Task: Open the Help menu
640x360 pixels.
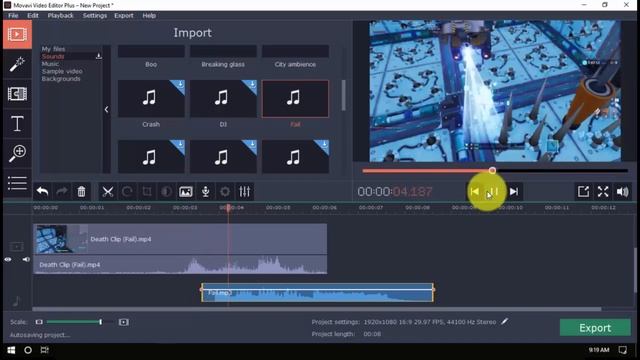Action: click(x=149, y=16)
